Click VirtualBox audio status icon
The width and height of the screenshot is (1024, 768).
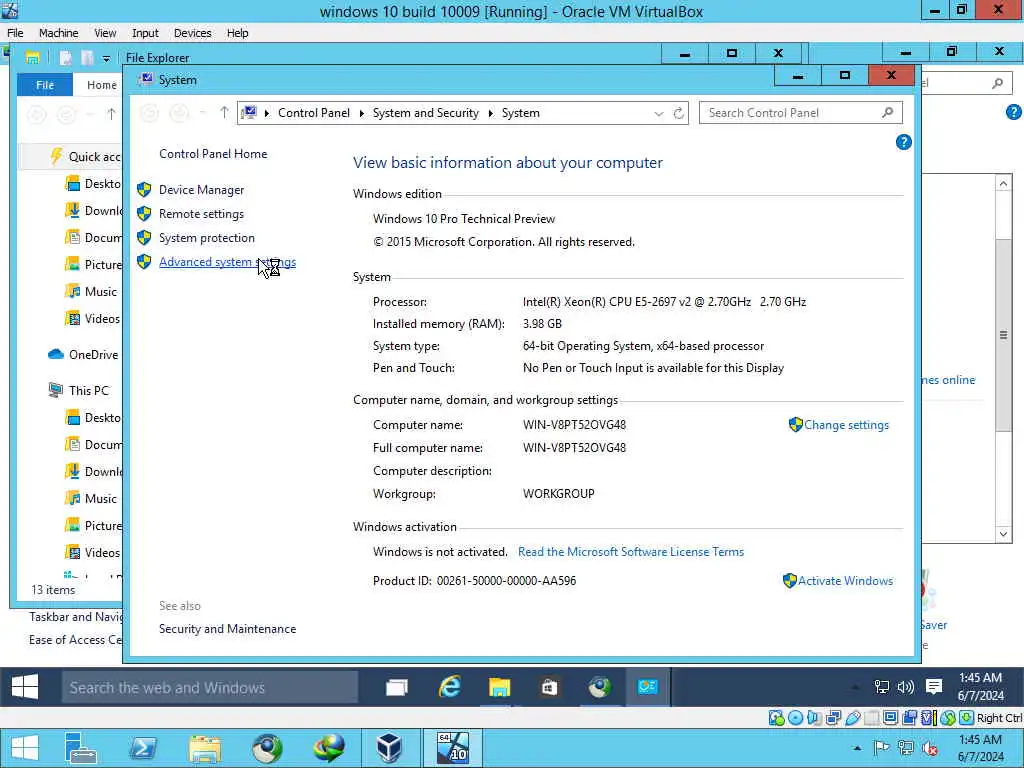click(814, 718)
